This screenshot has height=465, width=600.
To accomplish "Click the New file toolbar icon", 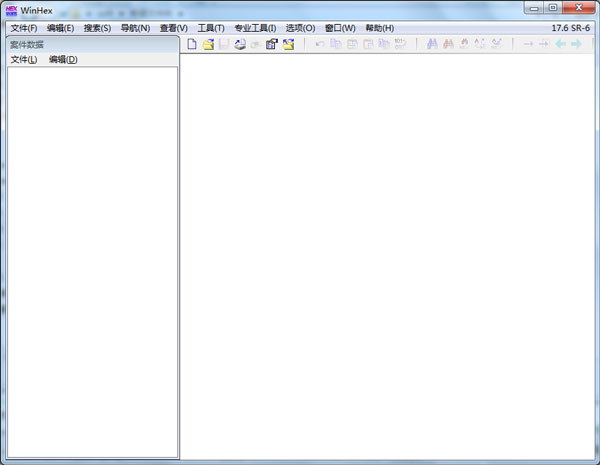I will [192, 44].
